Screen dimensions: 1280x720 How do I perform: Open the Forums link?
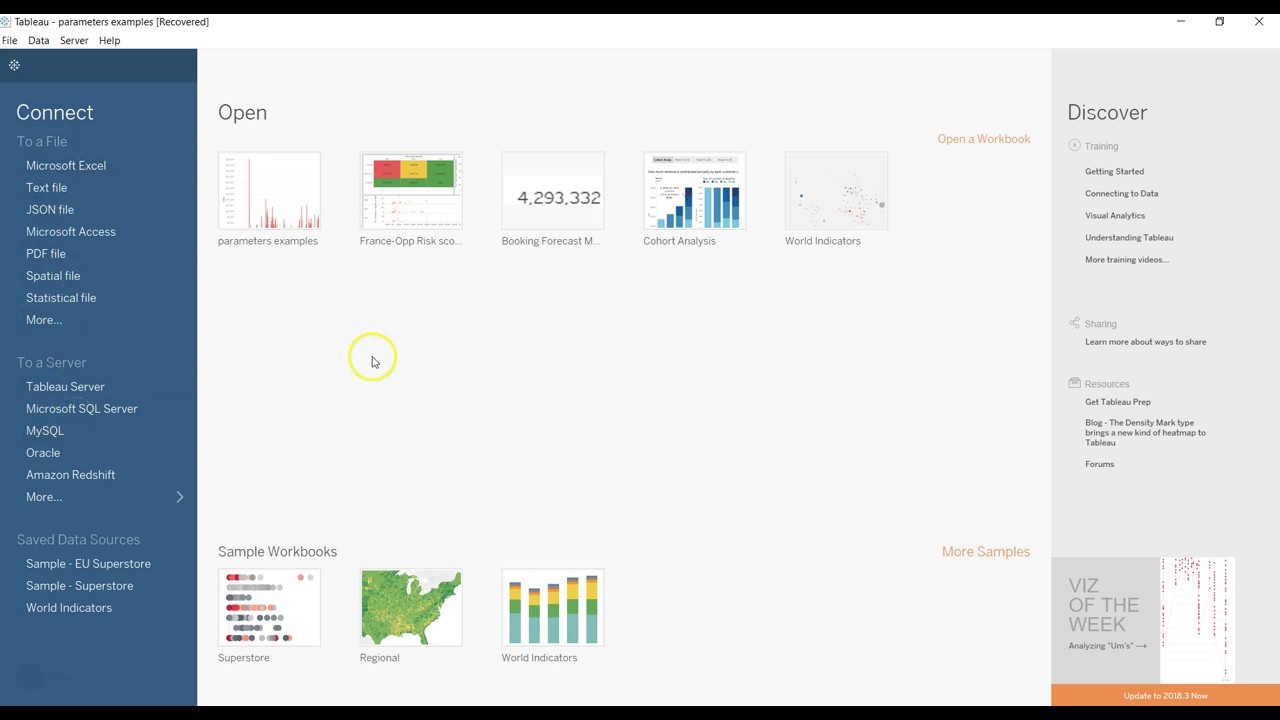pyautogui.click(x=1099, y=464)
